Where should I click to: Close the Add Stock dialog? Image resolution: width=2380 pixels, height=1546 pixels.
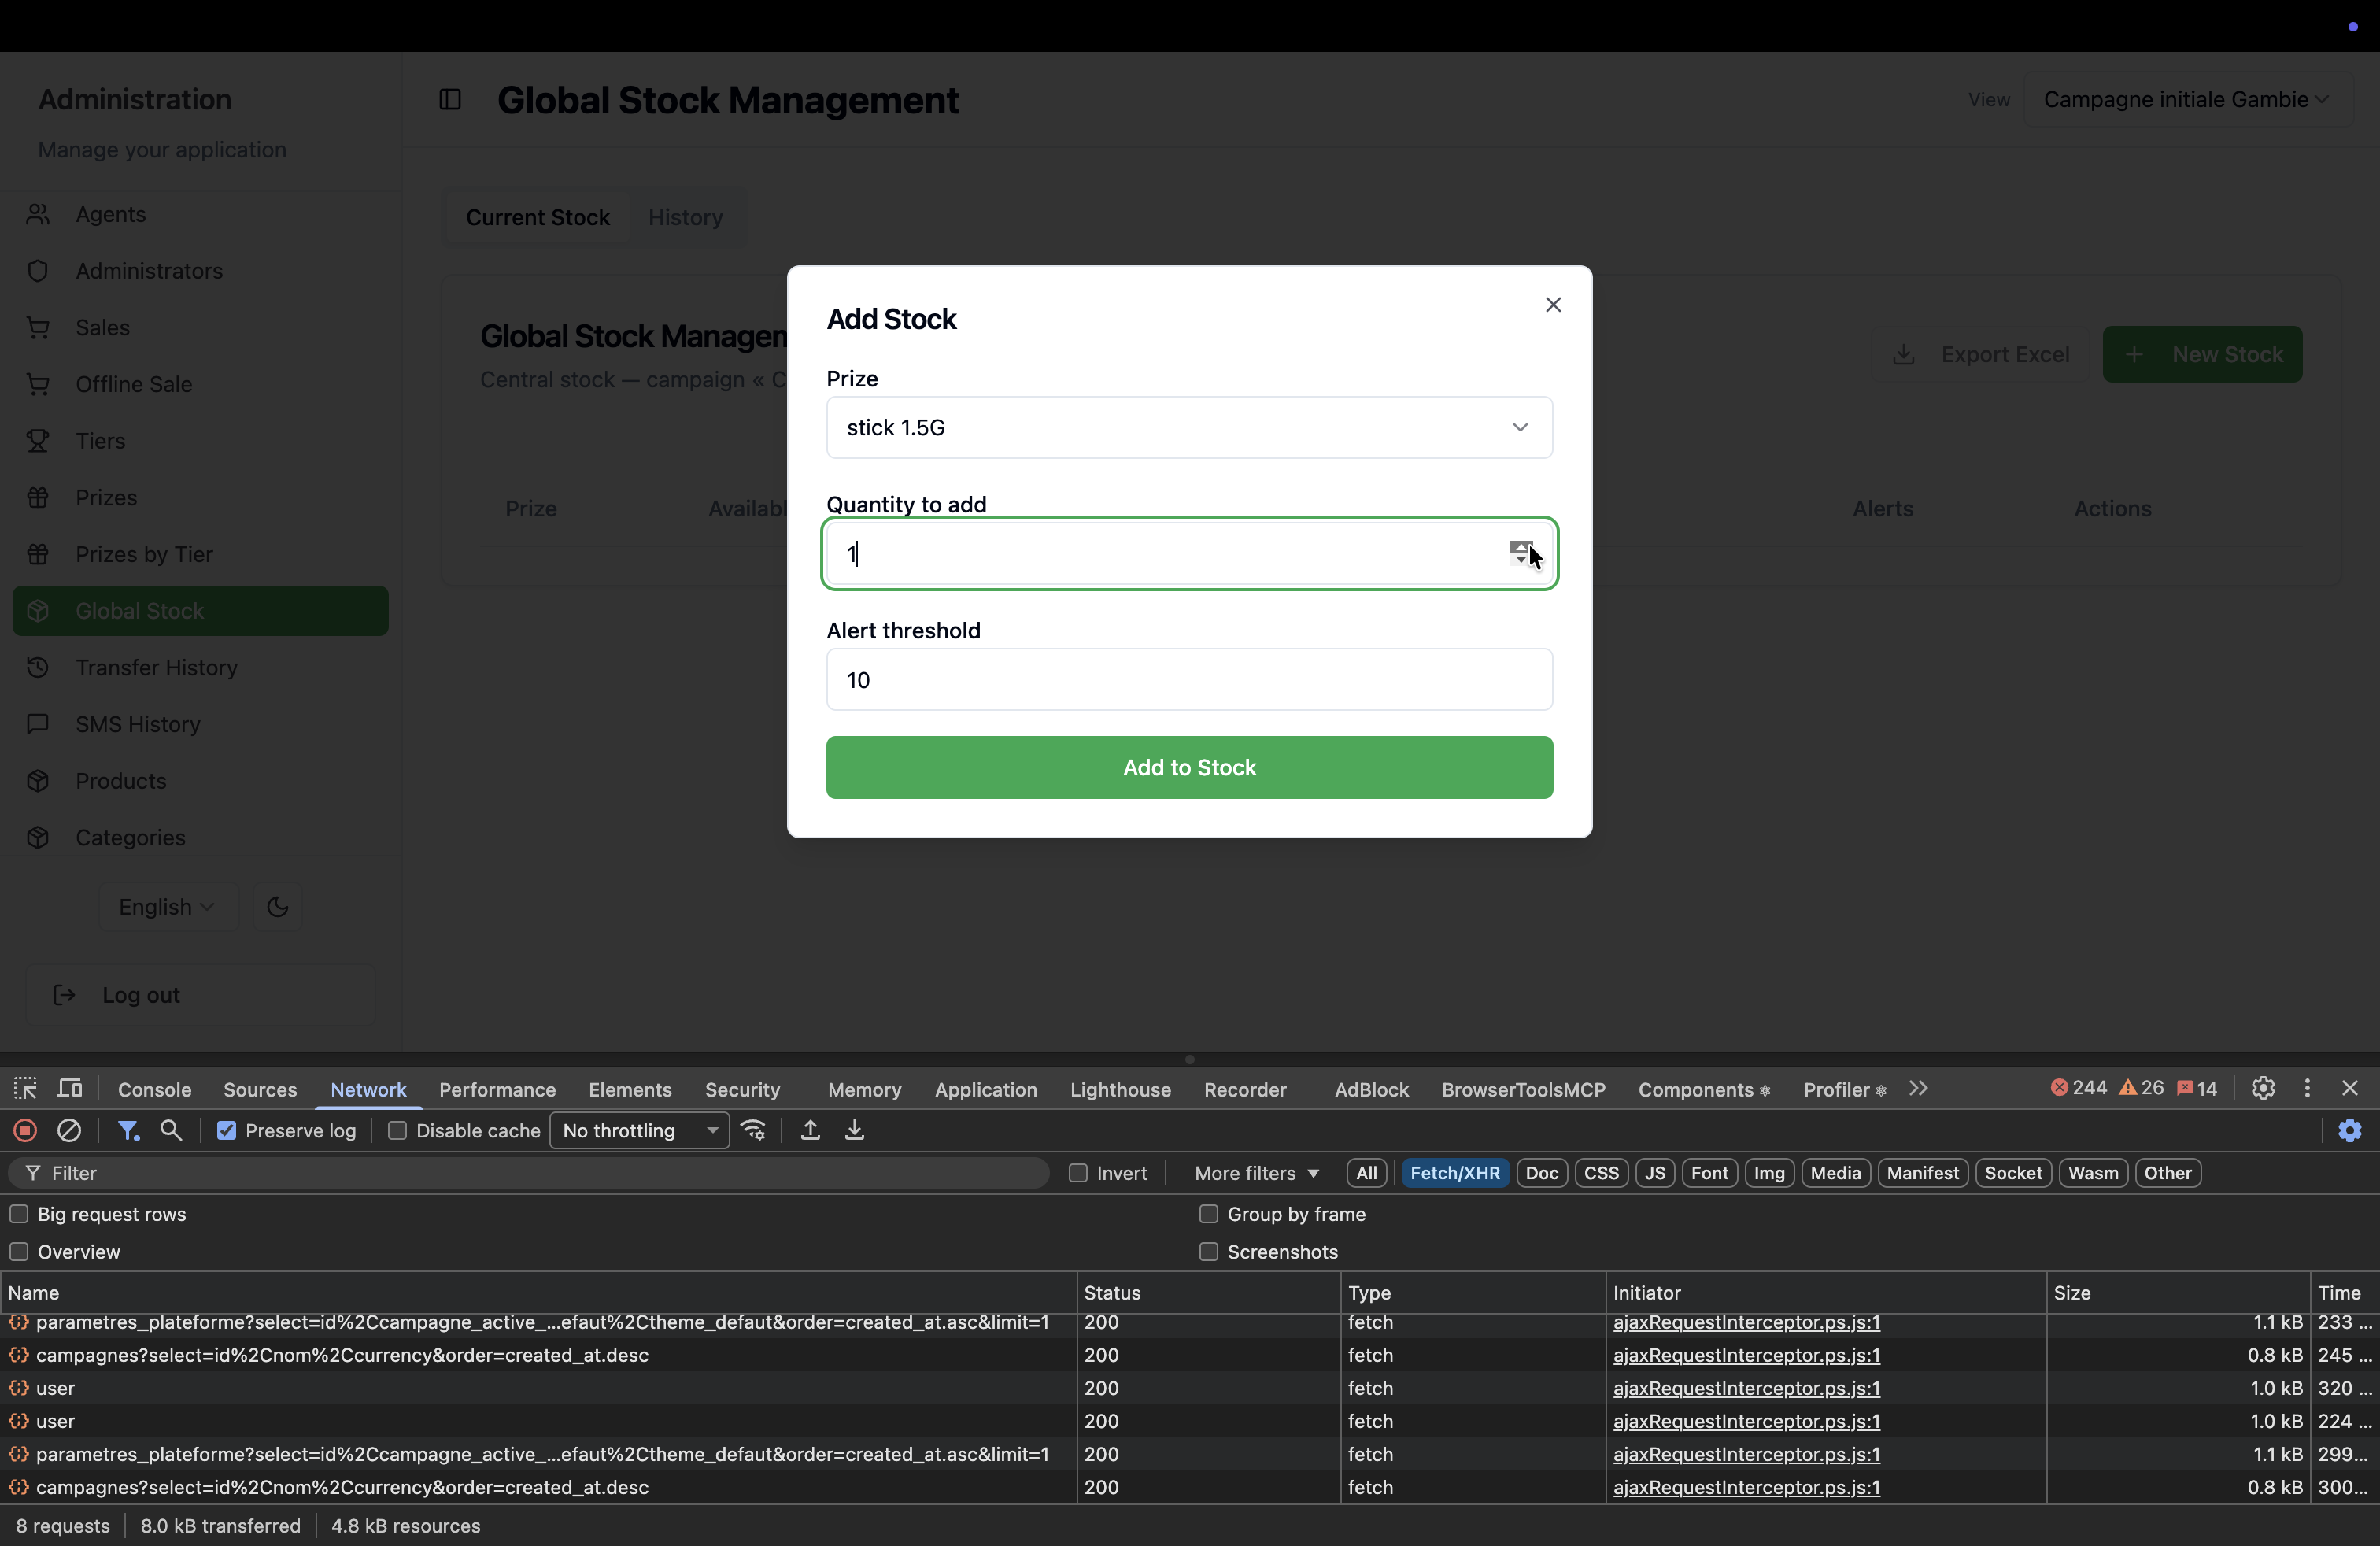[1553, 304]
